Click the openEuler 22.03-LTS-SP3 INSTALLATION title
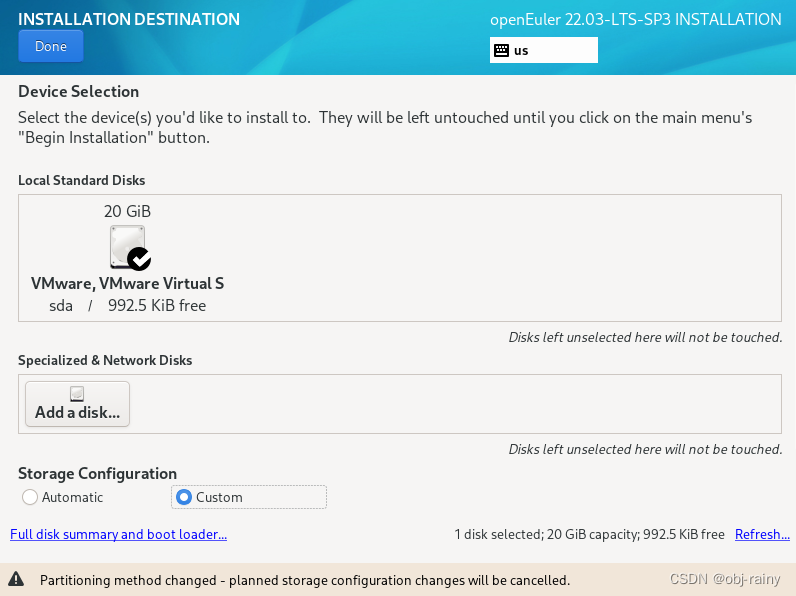 point(636,19)
